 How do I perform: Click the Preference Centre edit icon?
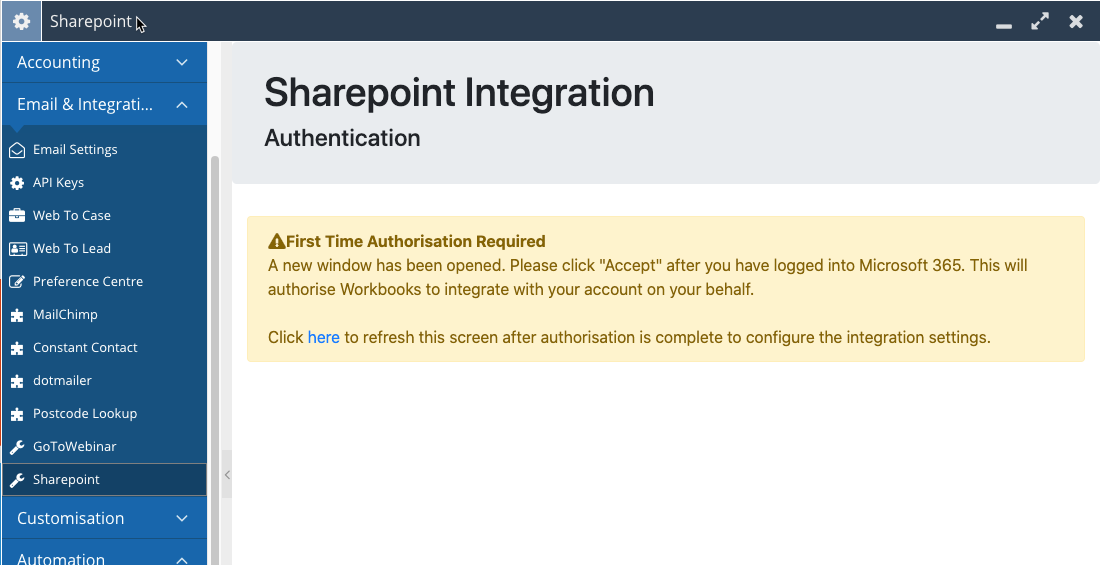tap(17, 281)
